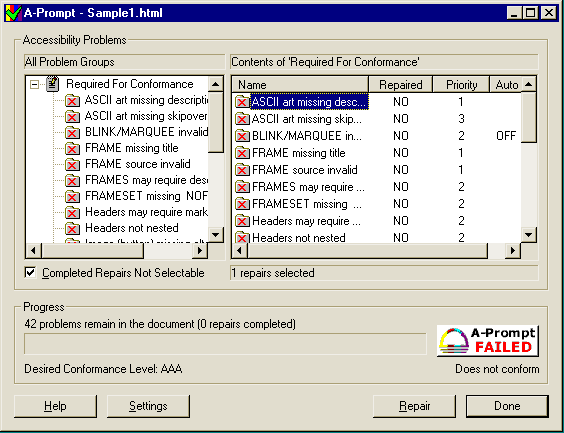Click priority 3 of 'ASCII art missing skip...'

point(461,119)
